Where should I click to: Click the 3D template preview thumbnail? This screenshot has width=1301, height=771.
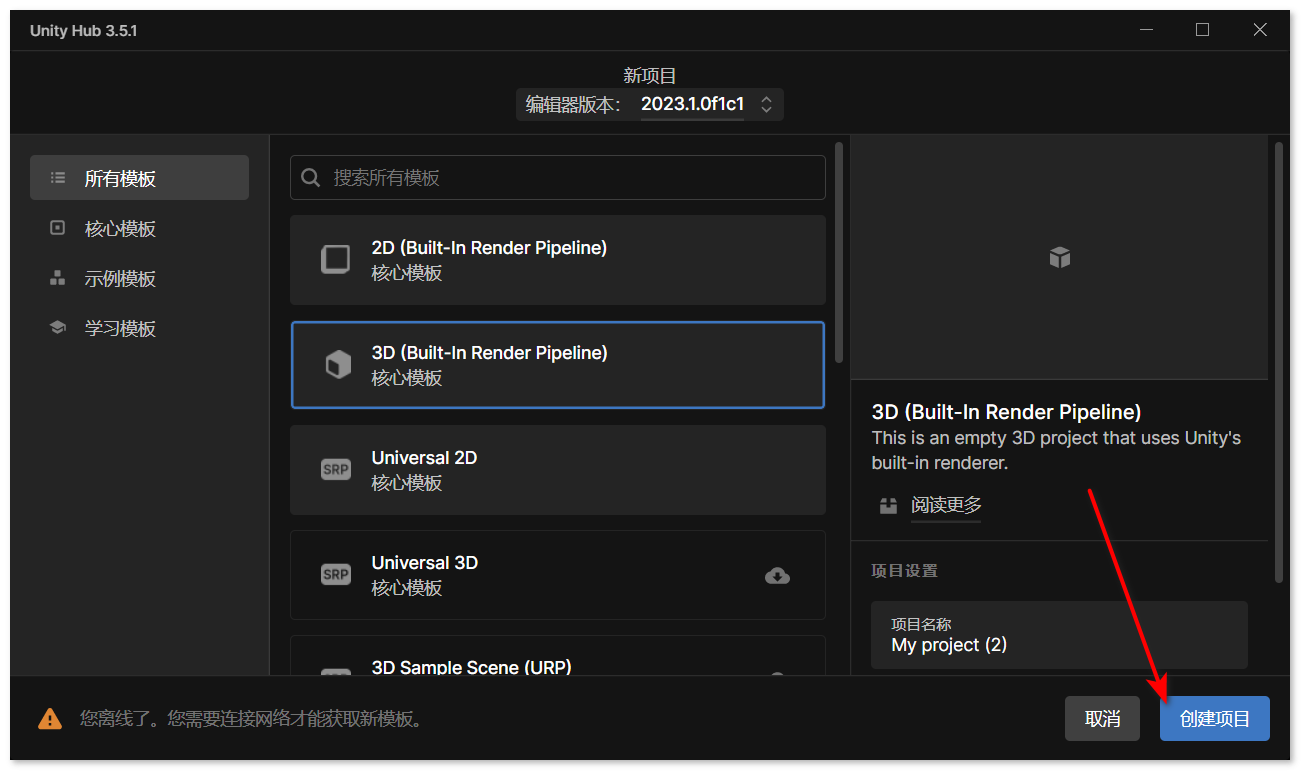pos(1060,258)
